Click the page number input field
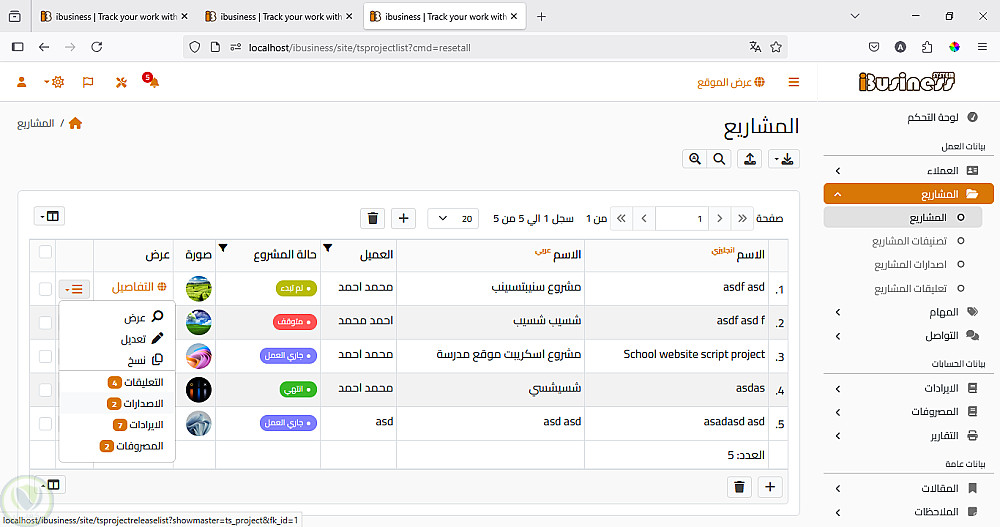 point(682,218)
